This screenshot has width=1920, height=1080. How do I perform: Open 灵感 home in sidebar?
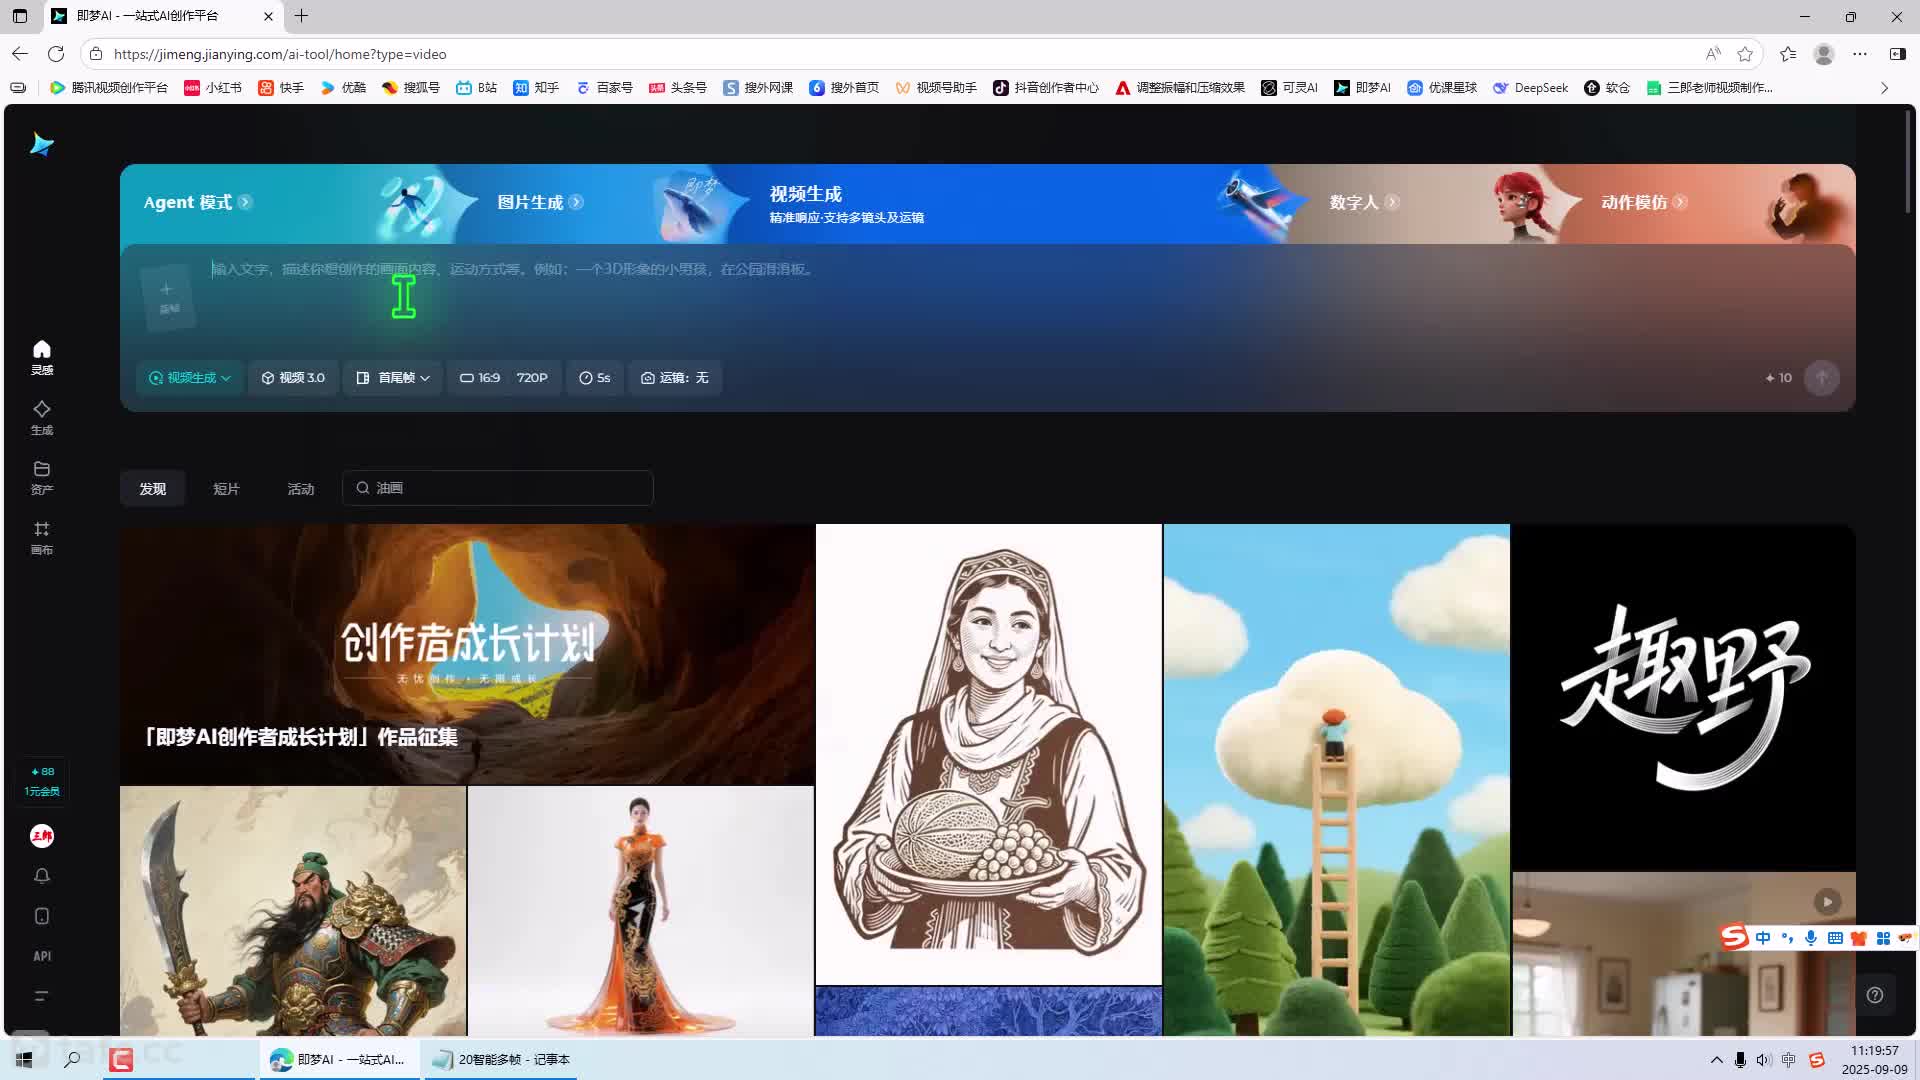pyautogui.click(x=41, y=357)
